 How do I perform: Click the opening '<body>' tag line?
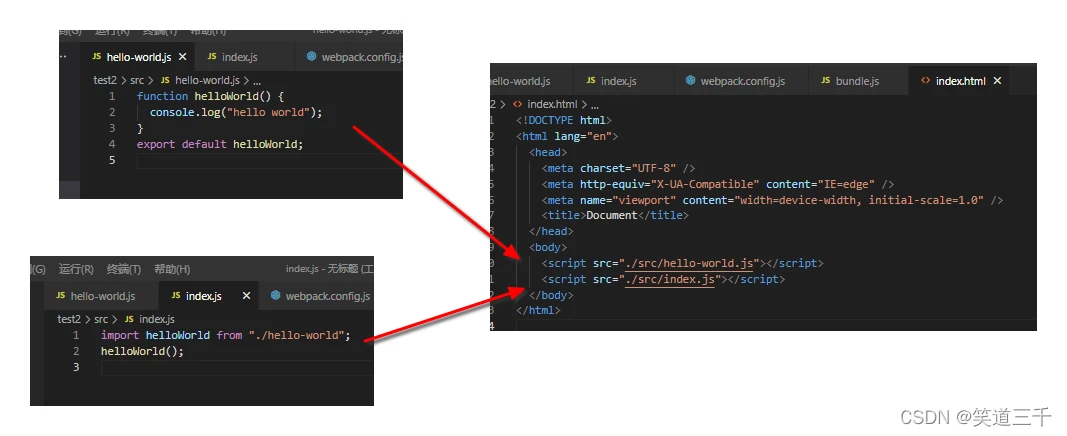548,247
